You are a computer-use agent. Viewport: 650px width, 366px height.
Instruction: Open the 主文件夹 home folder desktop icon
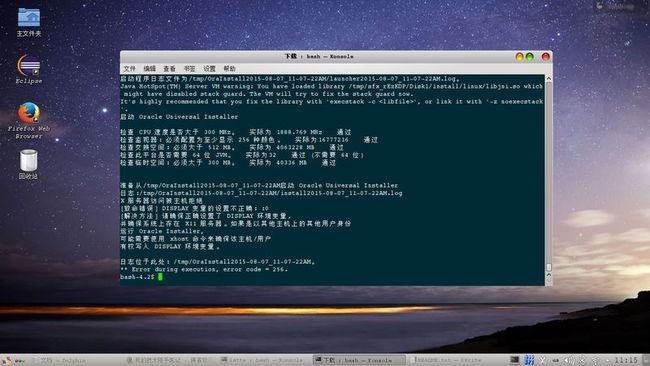[x=29, y=22]
